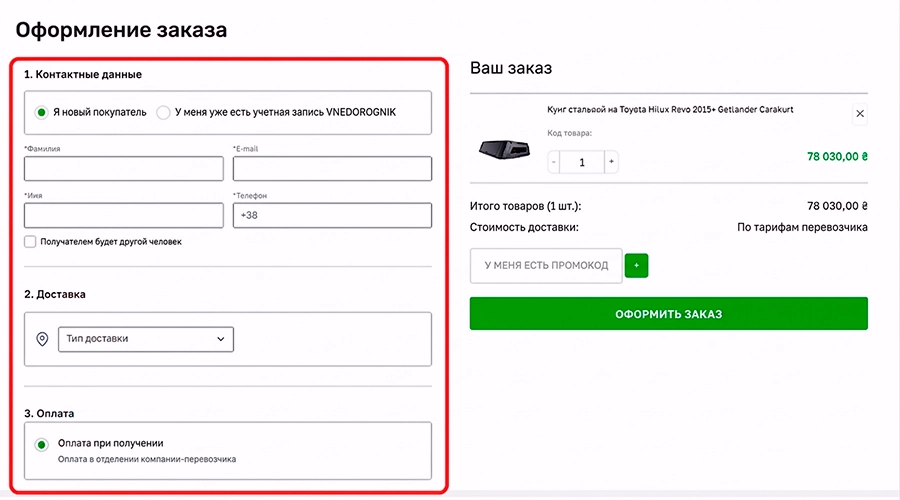Click the green plus promo code button
This screenshot has height=500, width=900.
pyautogui.click(x=637, y=265)
